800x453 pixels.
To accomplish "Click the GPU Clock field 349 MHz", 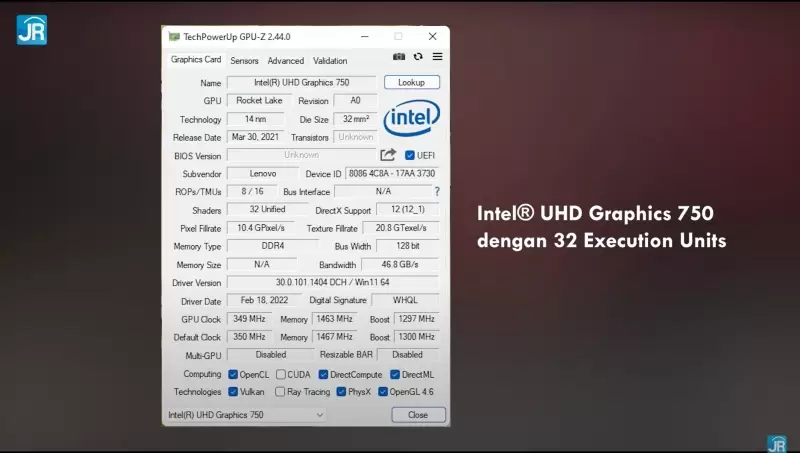I will [249, 319].
